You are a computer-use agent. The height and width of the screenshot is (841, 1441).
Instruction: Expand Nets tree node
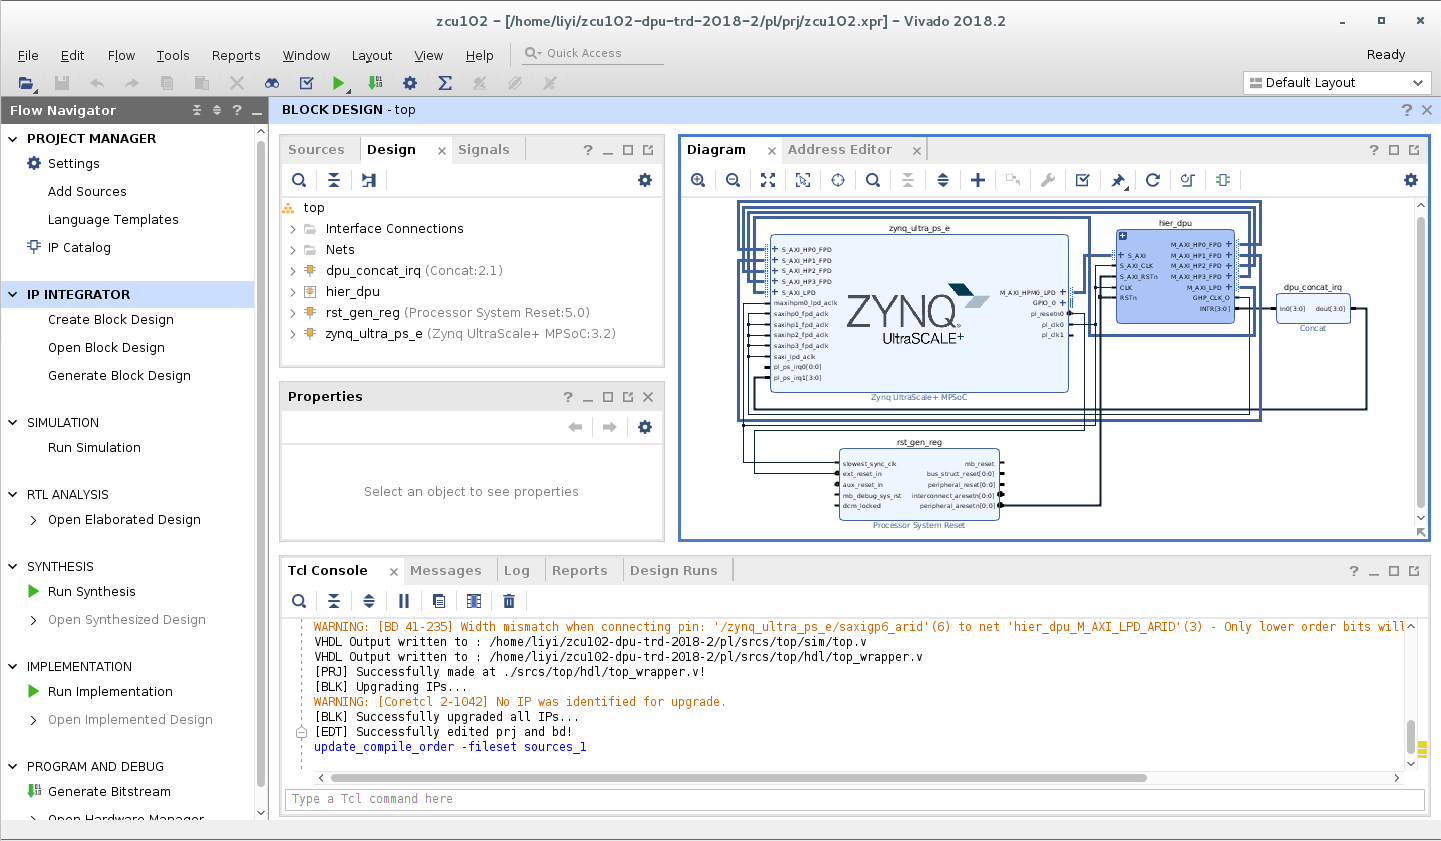coord(293,250)
